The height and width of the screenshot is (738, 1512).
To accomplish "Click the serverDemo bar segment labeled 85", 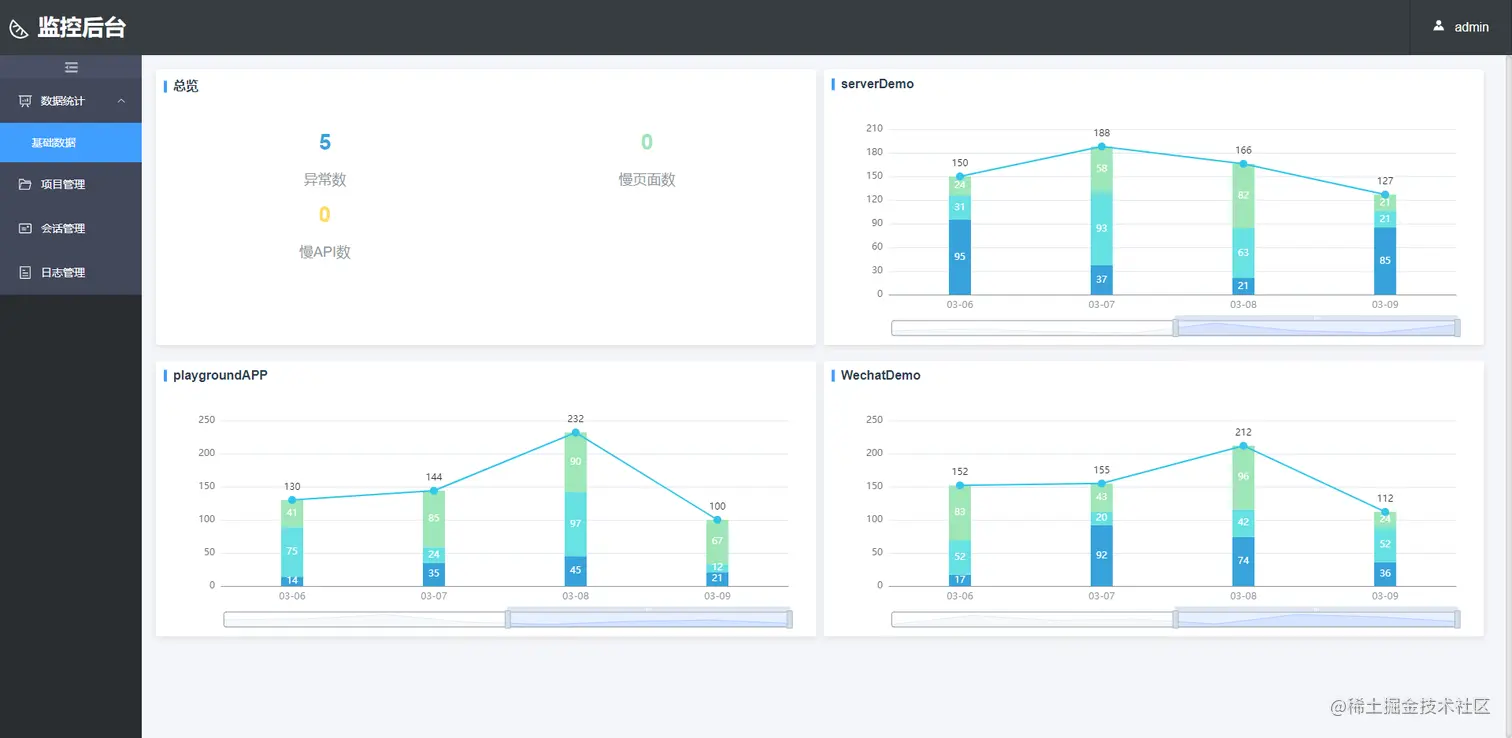I will click(x=1385, y=261).
